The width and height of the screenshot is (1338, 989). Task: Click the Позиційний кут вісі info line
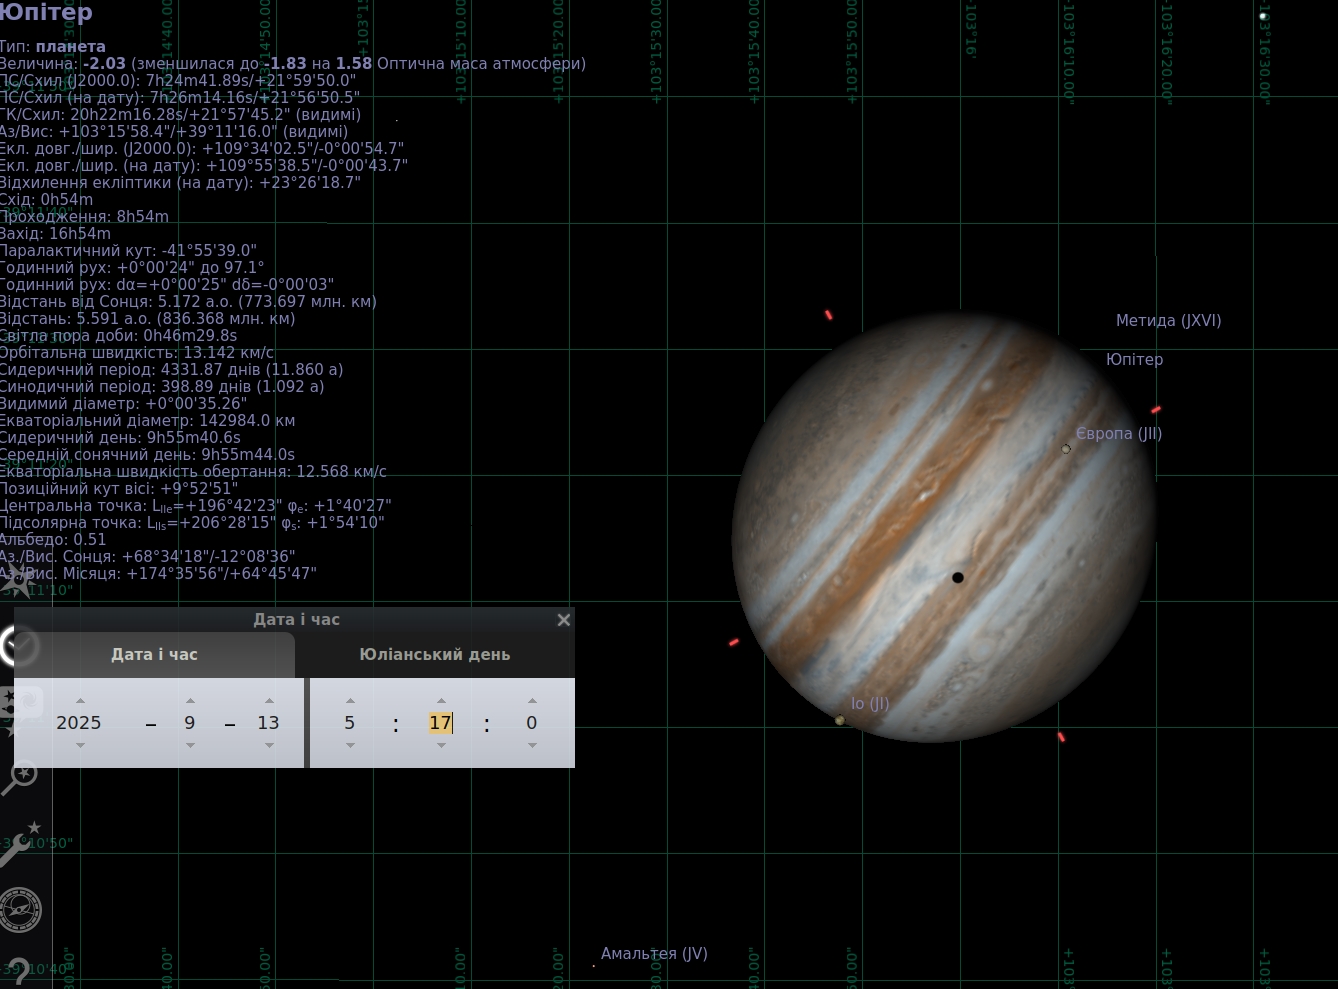[119, 488]
